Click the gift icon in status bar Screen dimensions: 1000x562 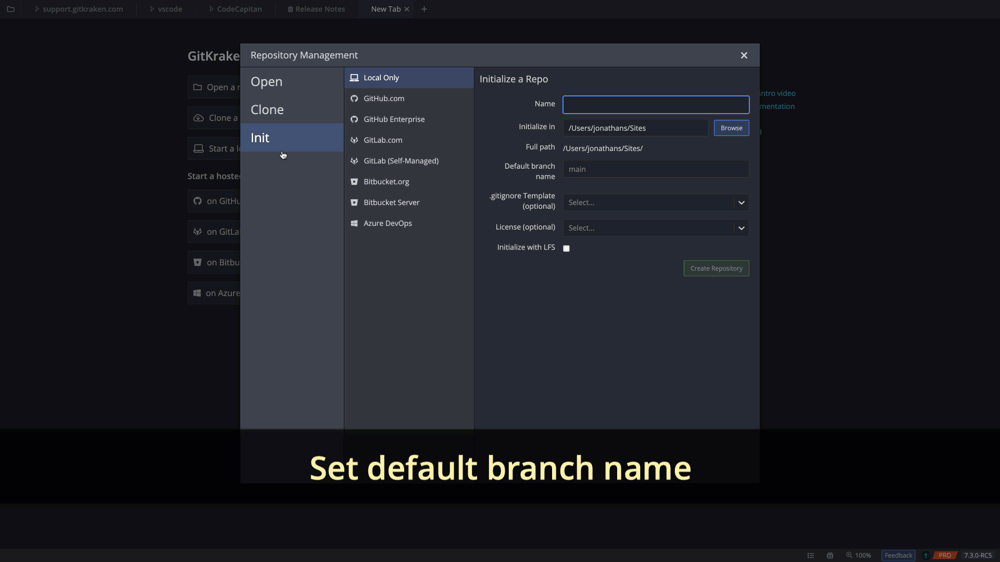830,556
